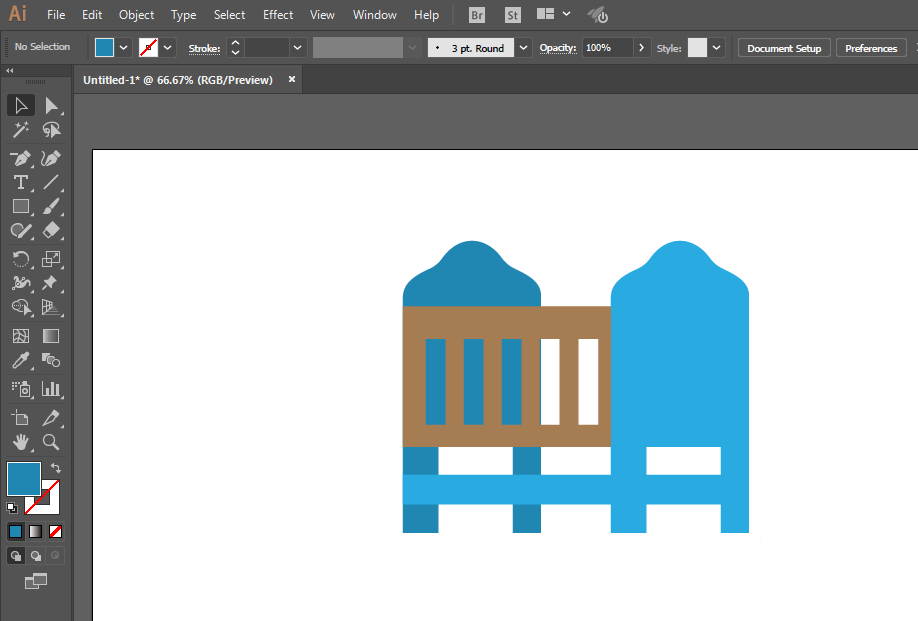
Task: Choose the Zoom magnifier tool
Action: (x=51, y=442)
